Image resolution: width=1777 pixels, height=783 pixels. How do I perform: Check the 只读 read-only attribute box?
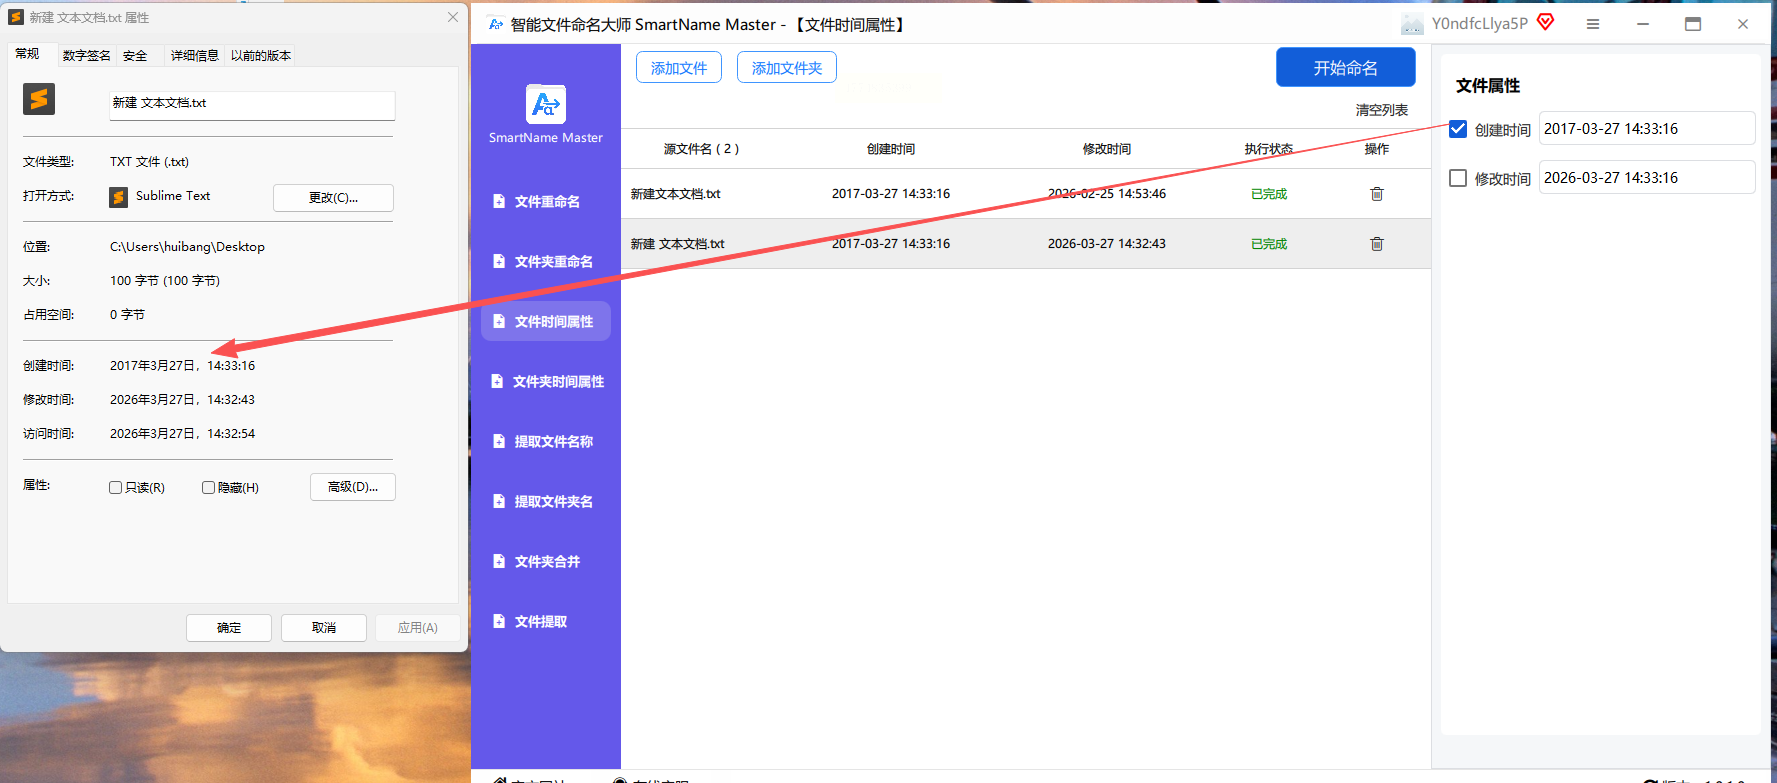(x=116, y=488)
